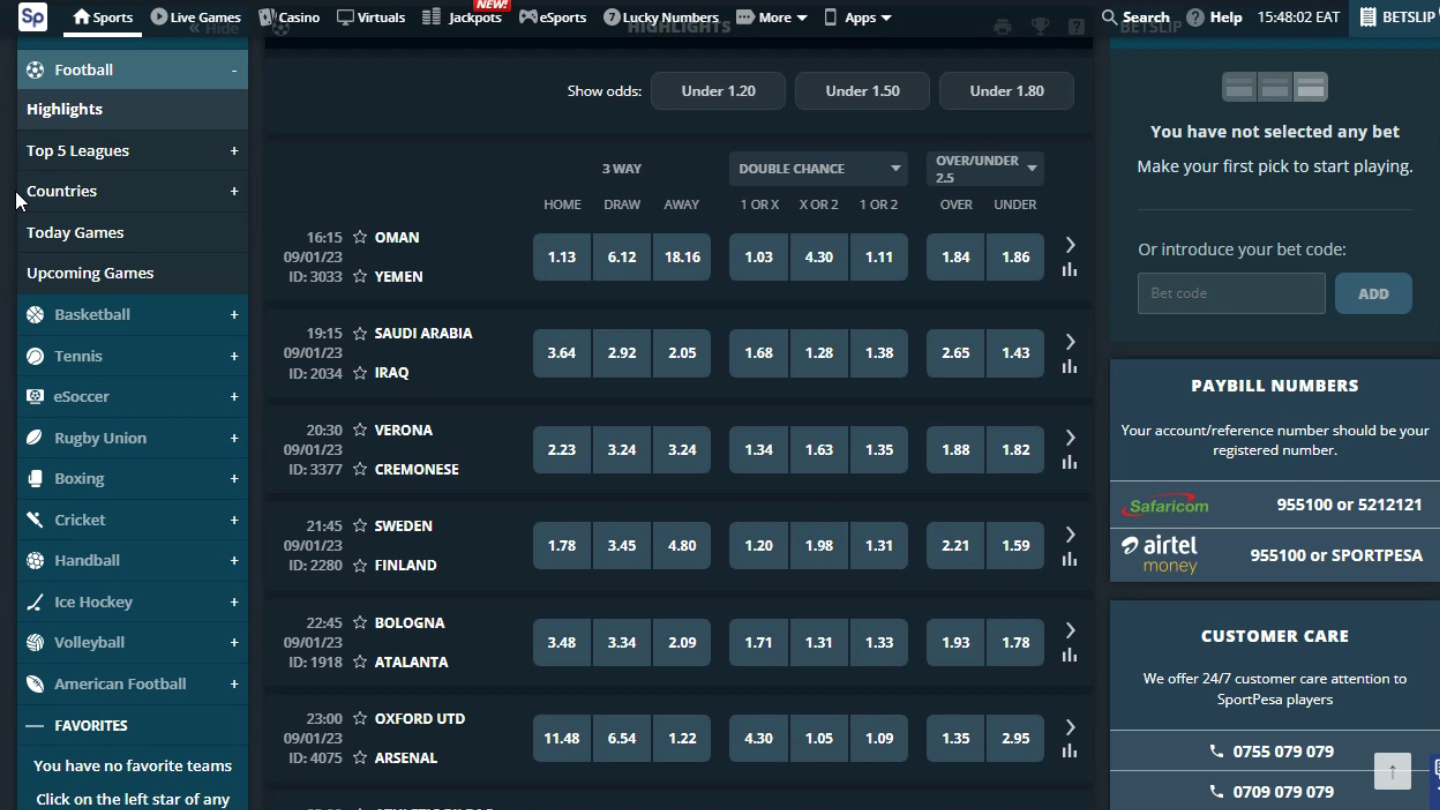Open Help from the top bar
The image size is (1440, 810).
(x=1214, y=17)
